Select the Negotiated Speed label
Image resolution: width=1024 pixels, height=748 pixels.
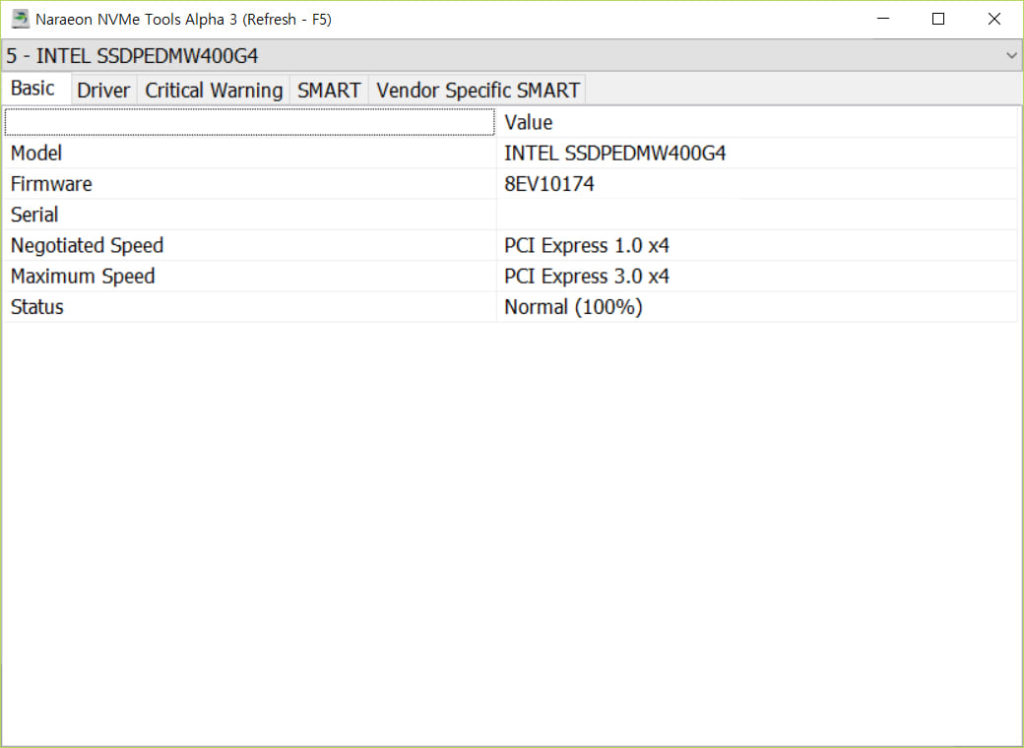tap(87, 246)
